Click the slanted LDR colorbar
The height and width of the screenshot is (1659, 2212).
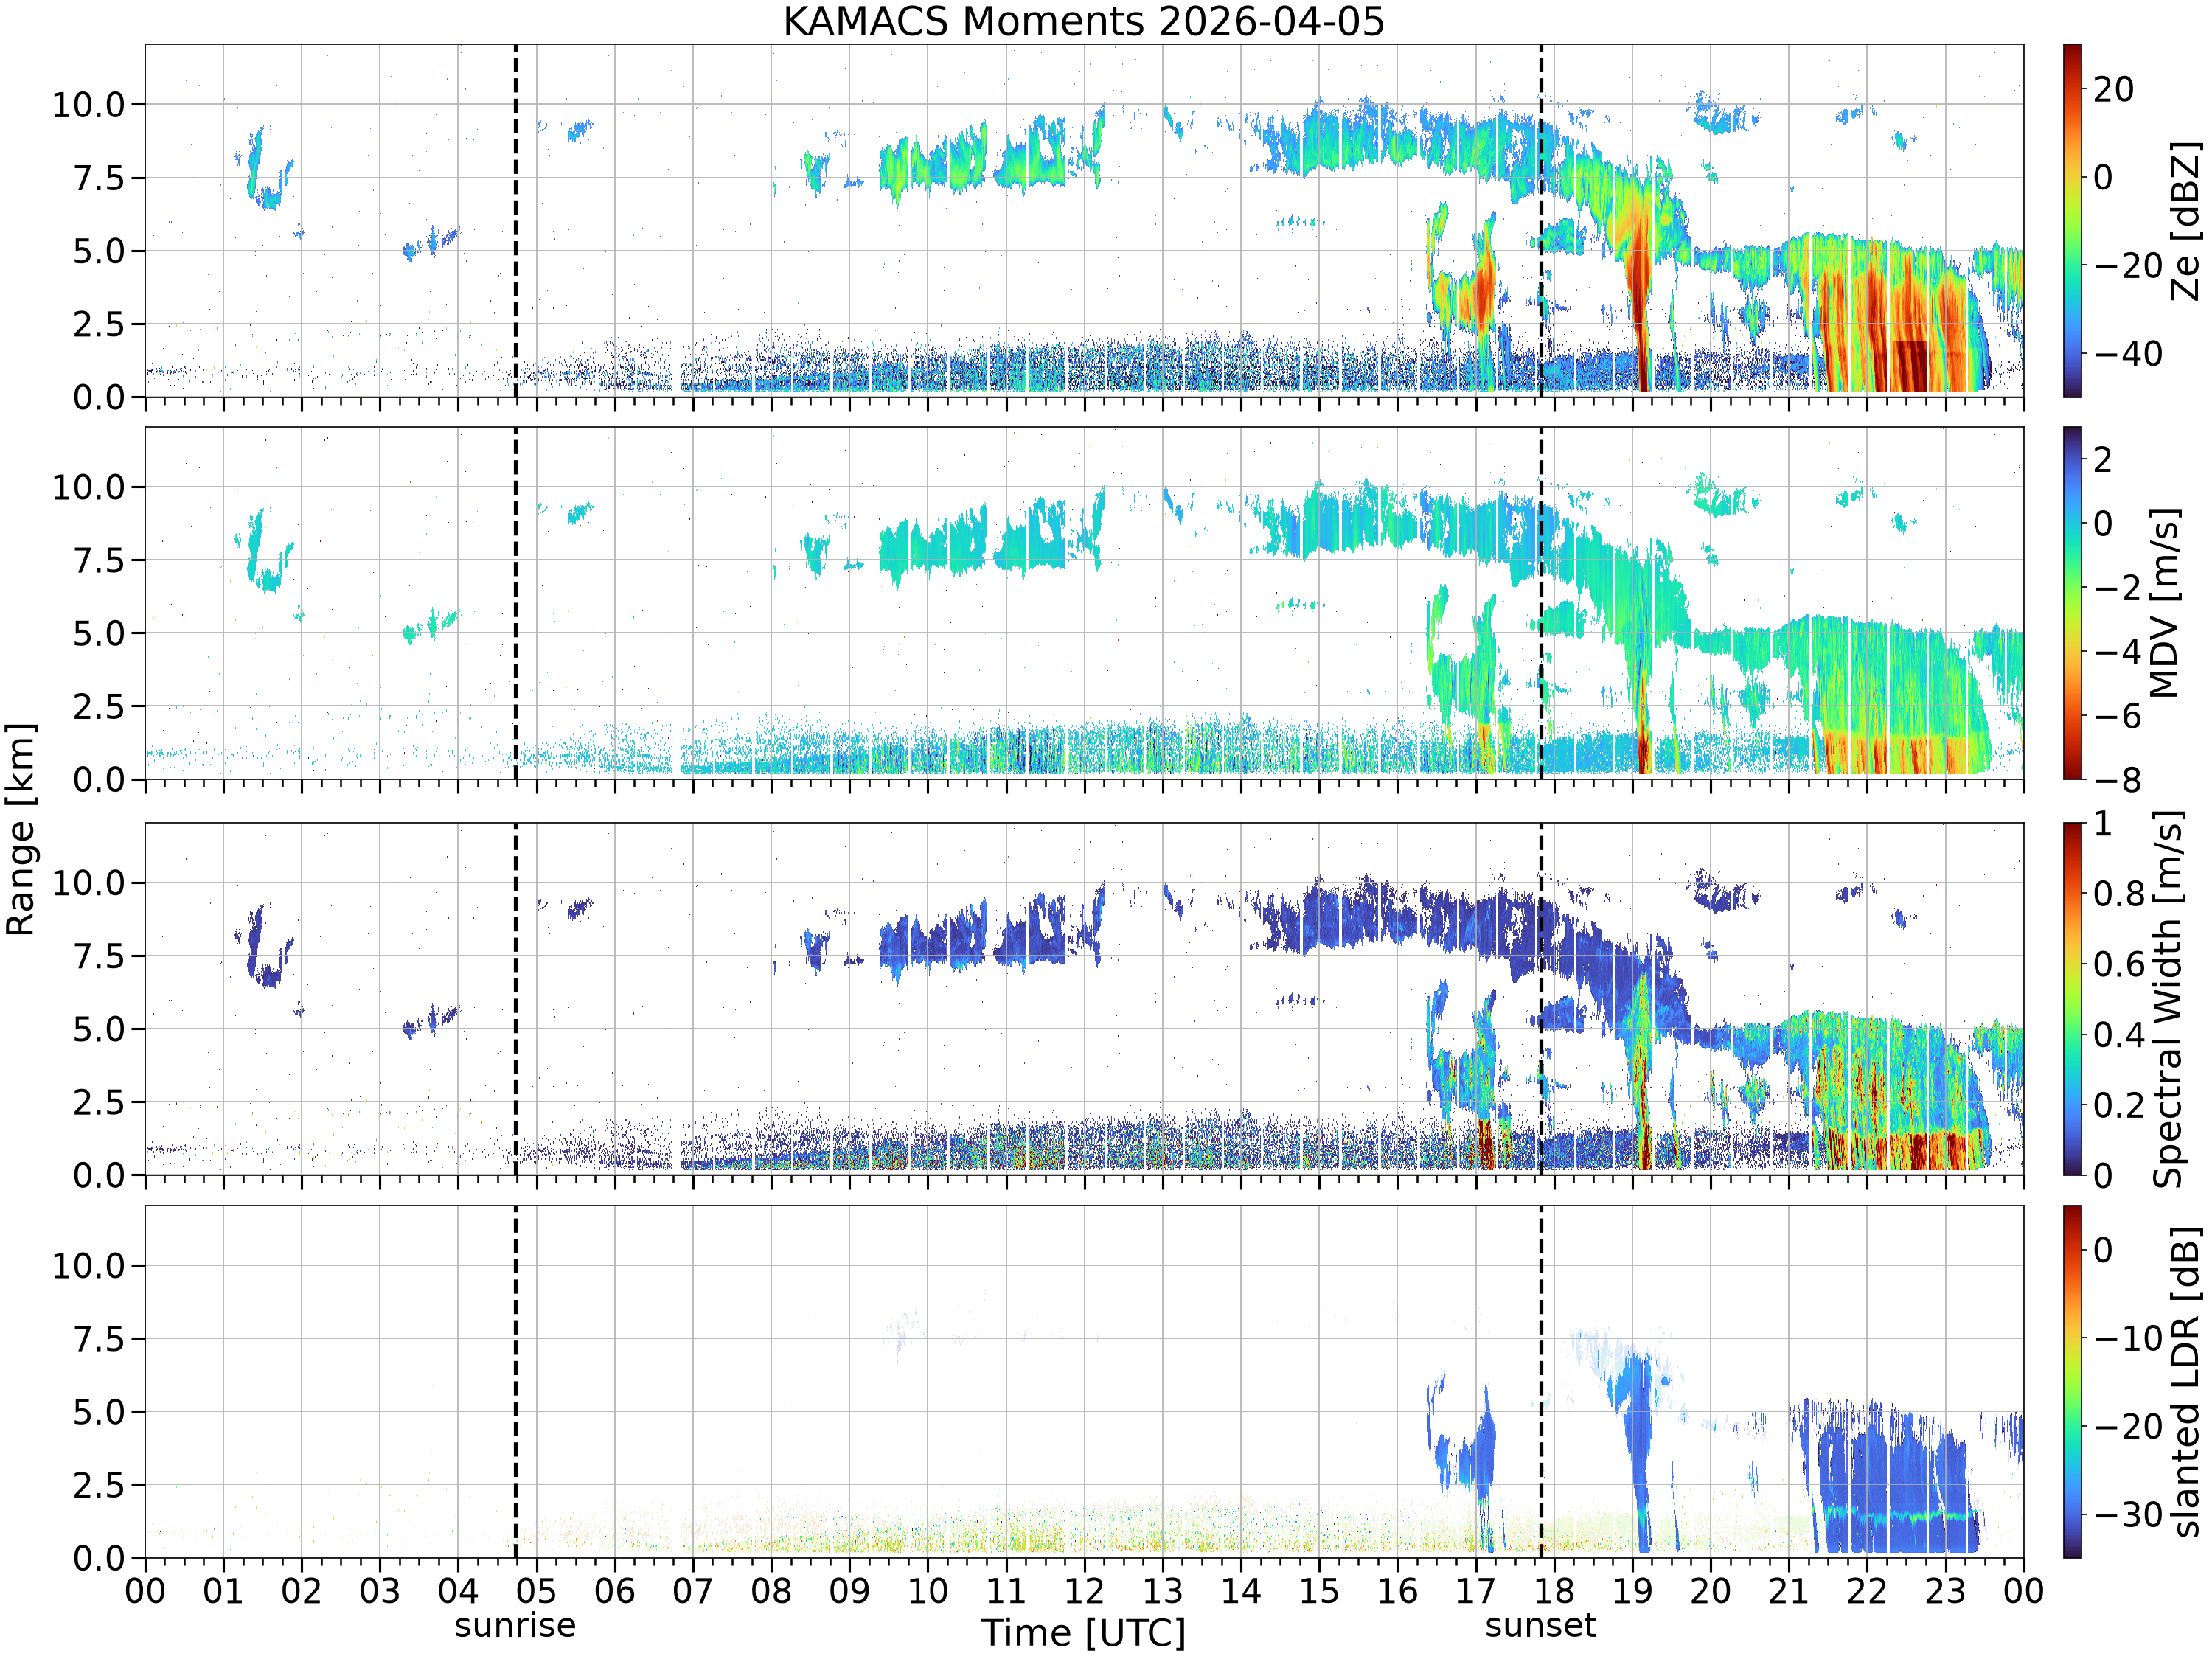(2072, 1381)
